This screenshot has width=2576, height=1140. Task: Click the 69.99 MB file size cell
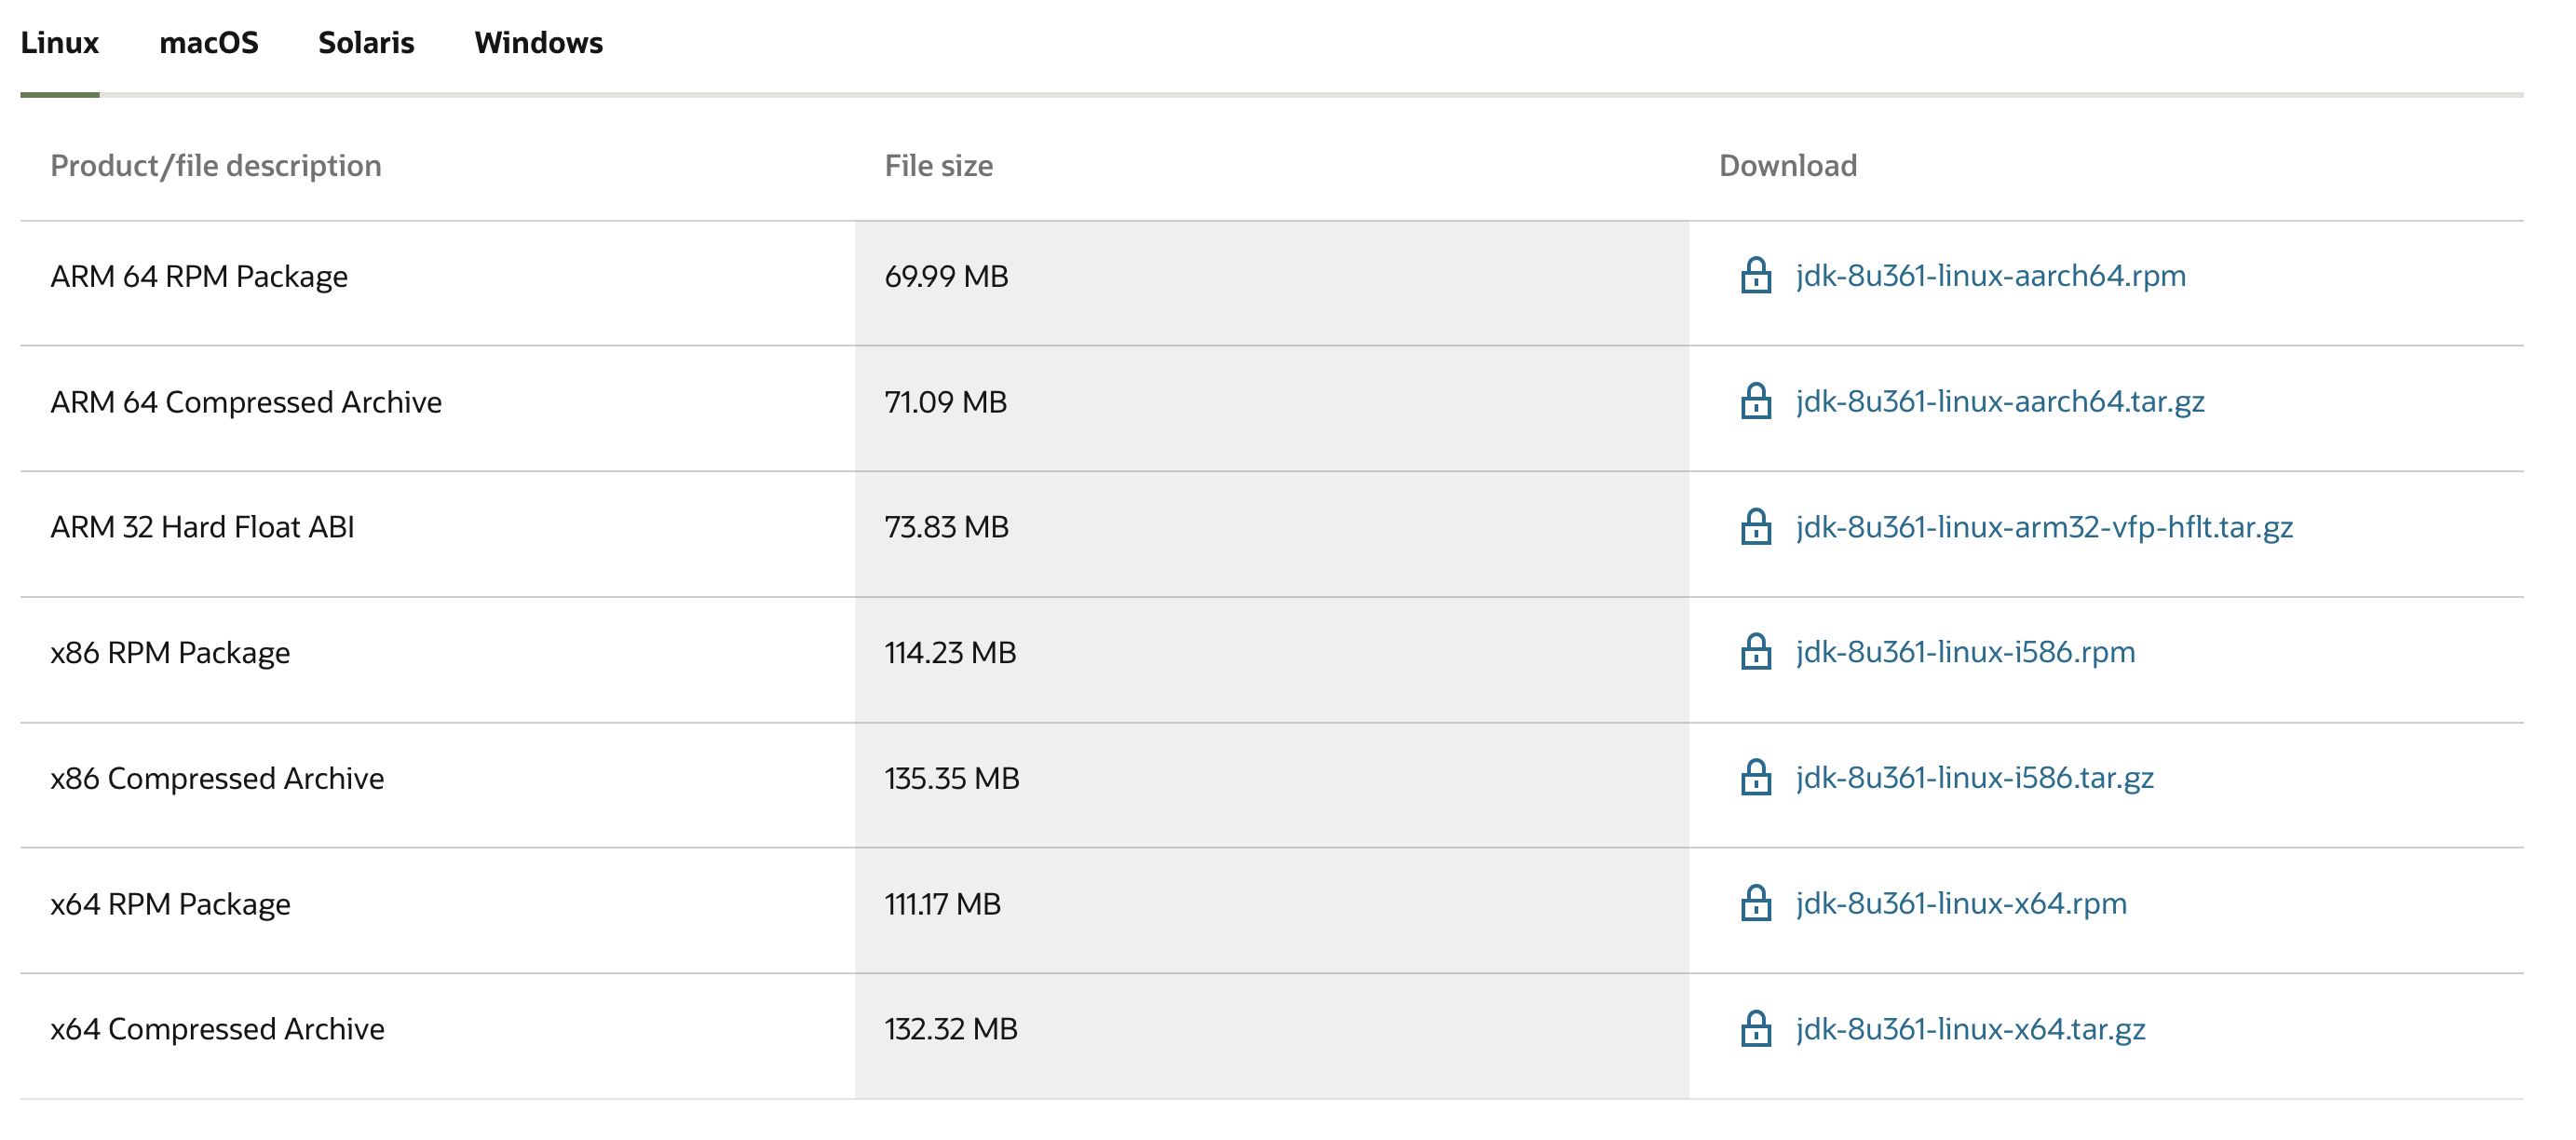tap(946, 276)
